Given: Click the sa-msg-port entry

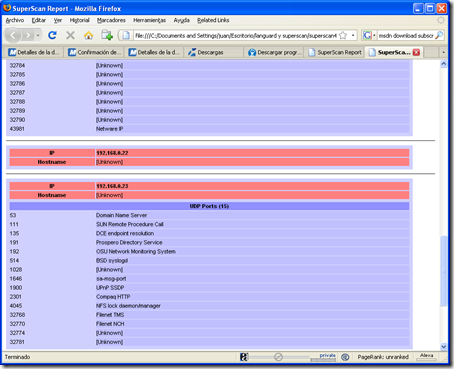Looking at the screenshot, I should 111,279.
